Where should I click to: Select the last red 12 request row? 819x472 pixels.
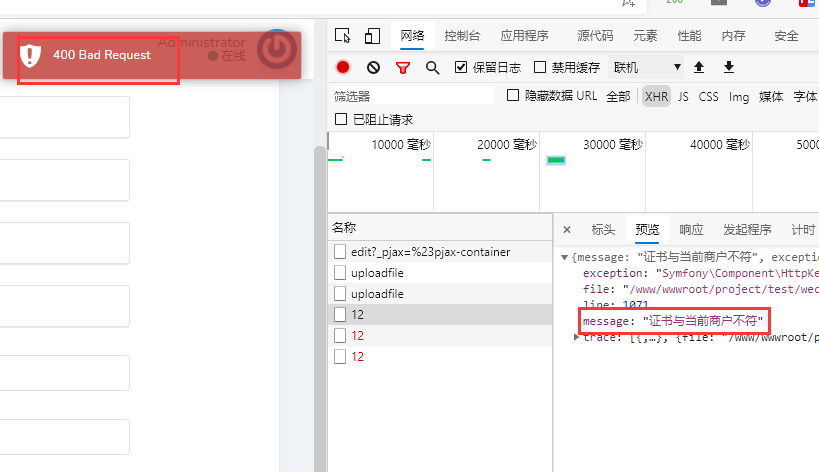[x=440, y=357]
